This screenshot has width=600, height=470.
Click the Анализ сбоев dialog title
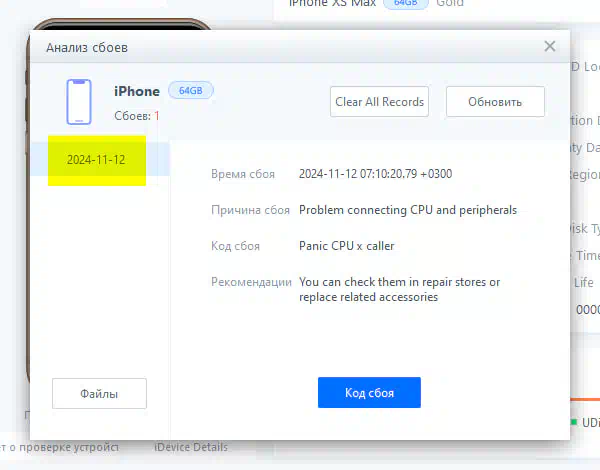pyautogui.click(x=87, y=47)
